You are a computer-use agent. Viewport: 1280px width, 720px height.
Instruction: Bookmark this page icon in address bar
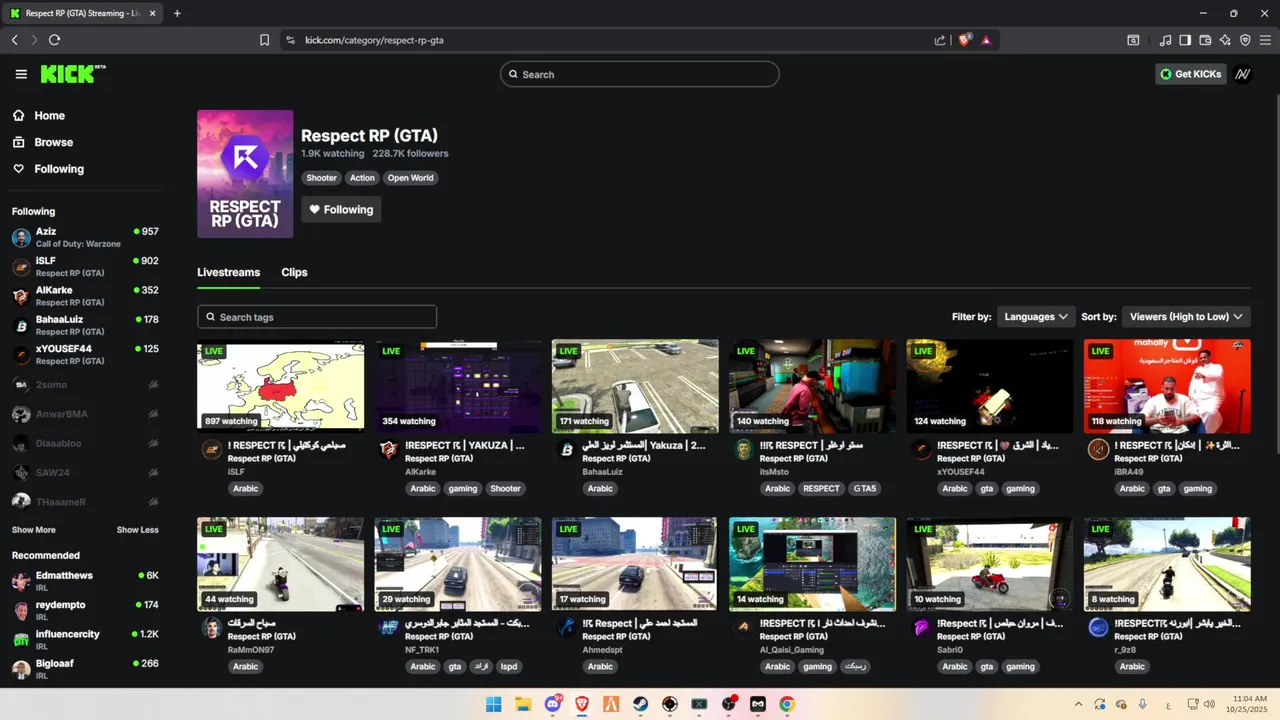(264, 40)
